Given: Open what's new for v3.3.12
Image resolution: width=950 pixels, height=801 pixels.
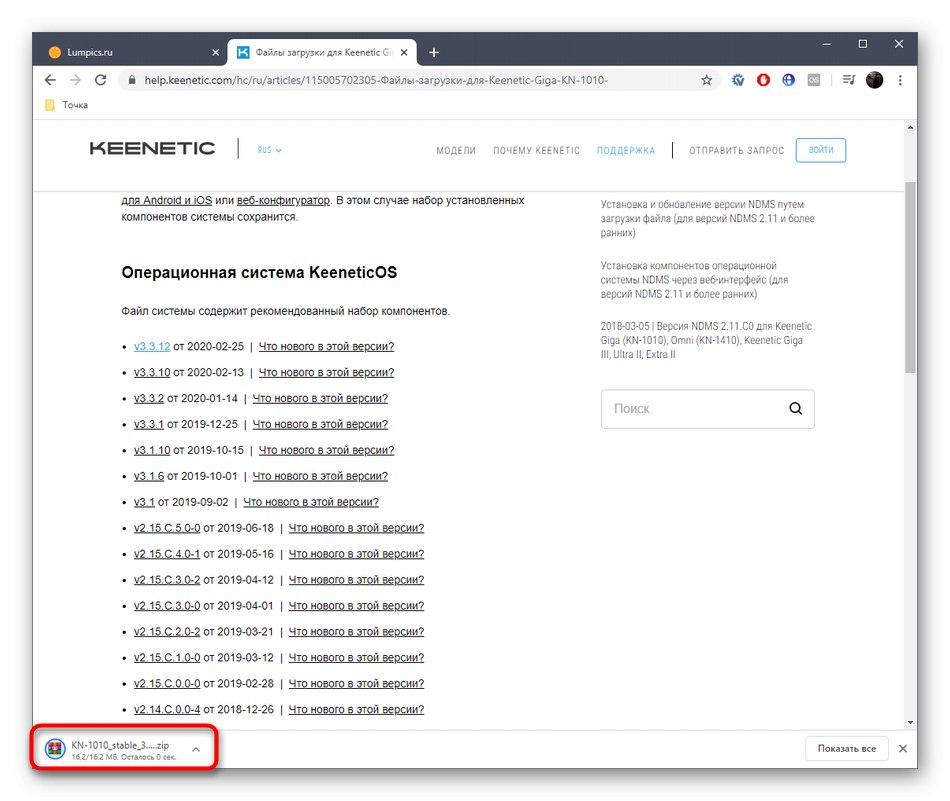Looking at the screenshot, I should pos(327,347).
